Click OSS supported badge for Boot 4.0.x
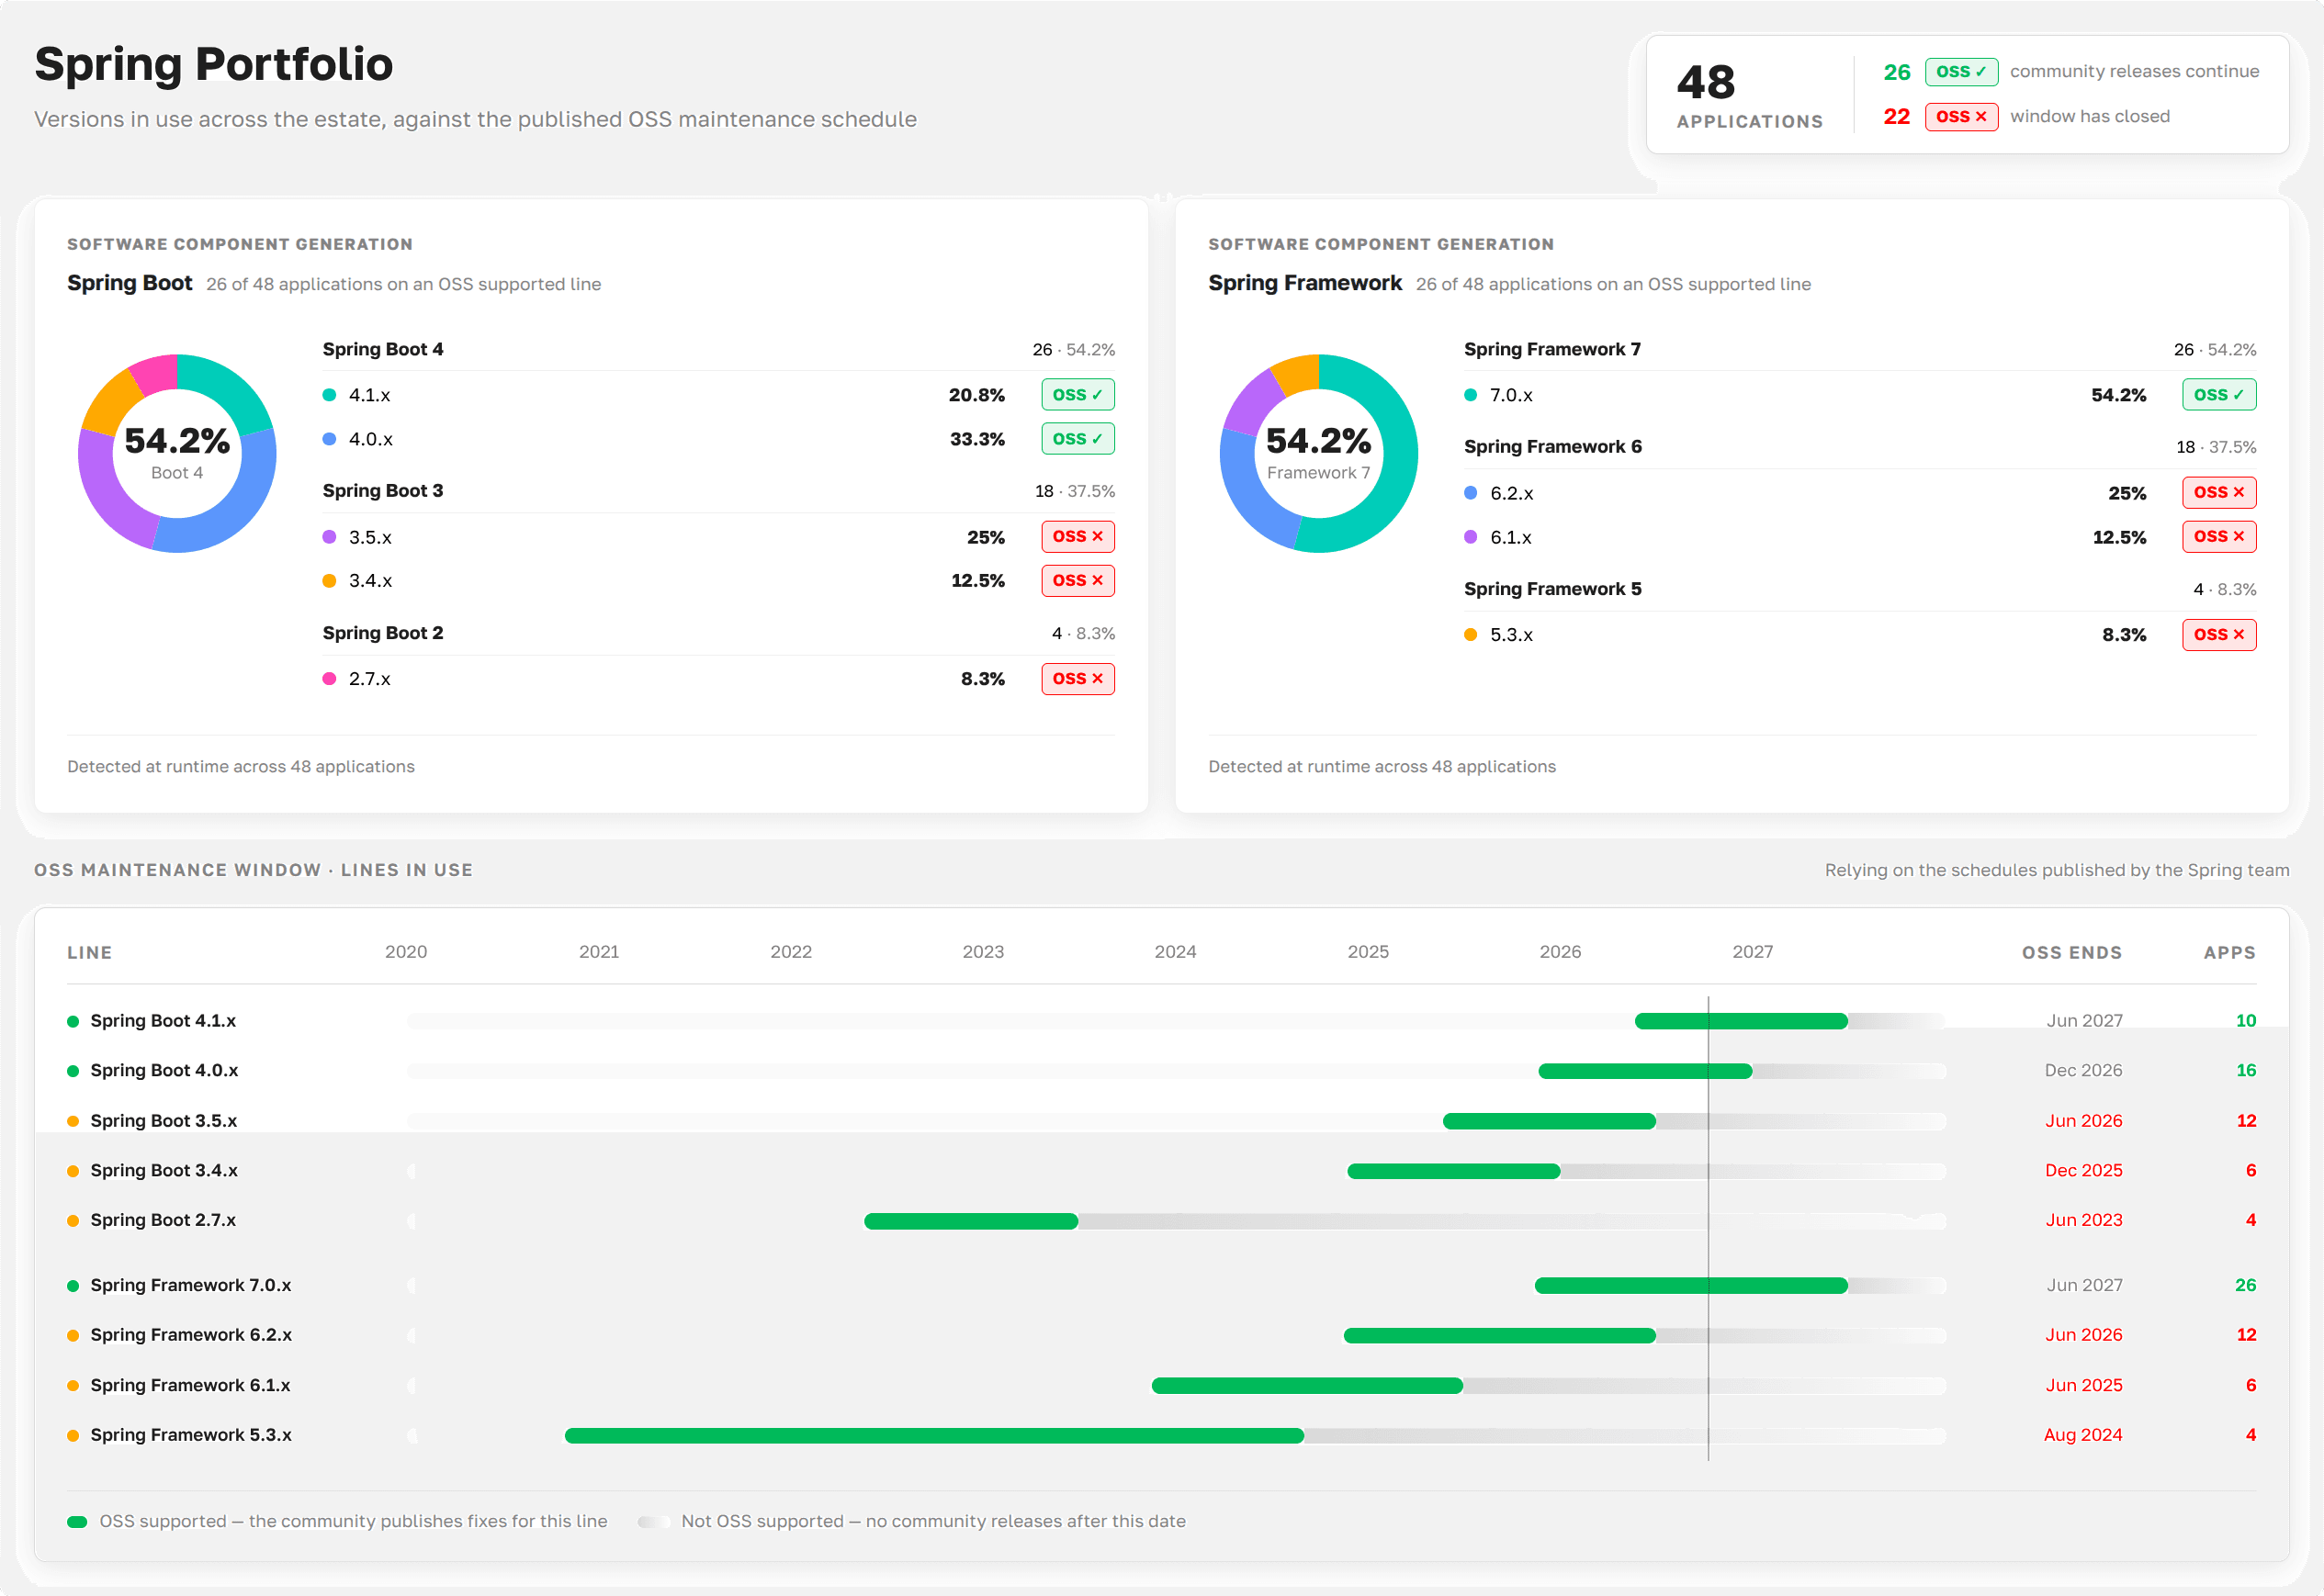 [x=1077, y=438]
